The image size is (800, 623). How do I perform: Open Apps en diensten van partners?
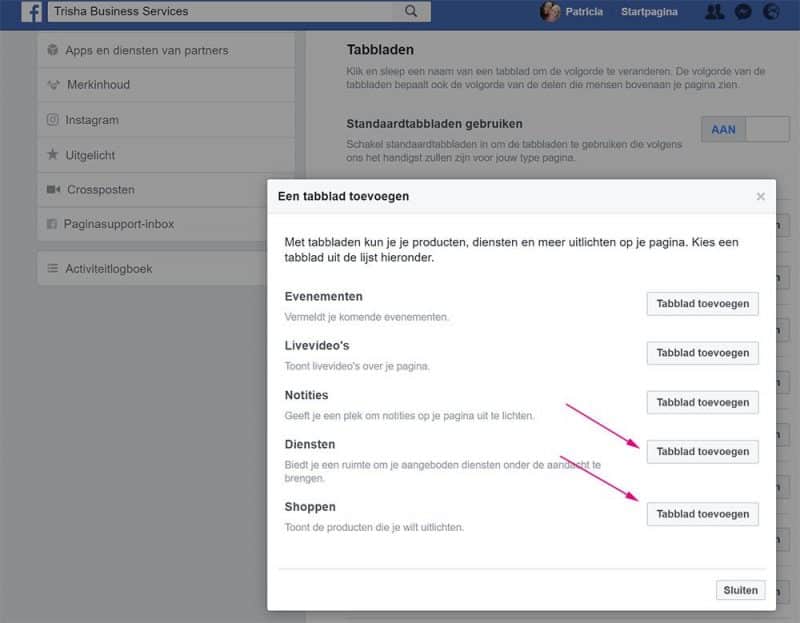click(166, 51)
